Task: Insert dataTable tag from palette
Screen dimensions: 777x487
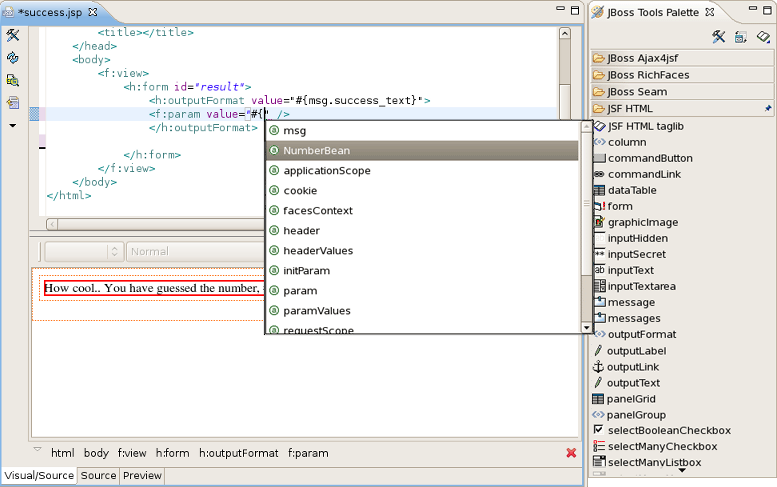Action: [625, 190]
